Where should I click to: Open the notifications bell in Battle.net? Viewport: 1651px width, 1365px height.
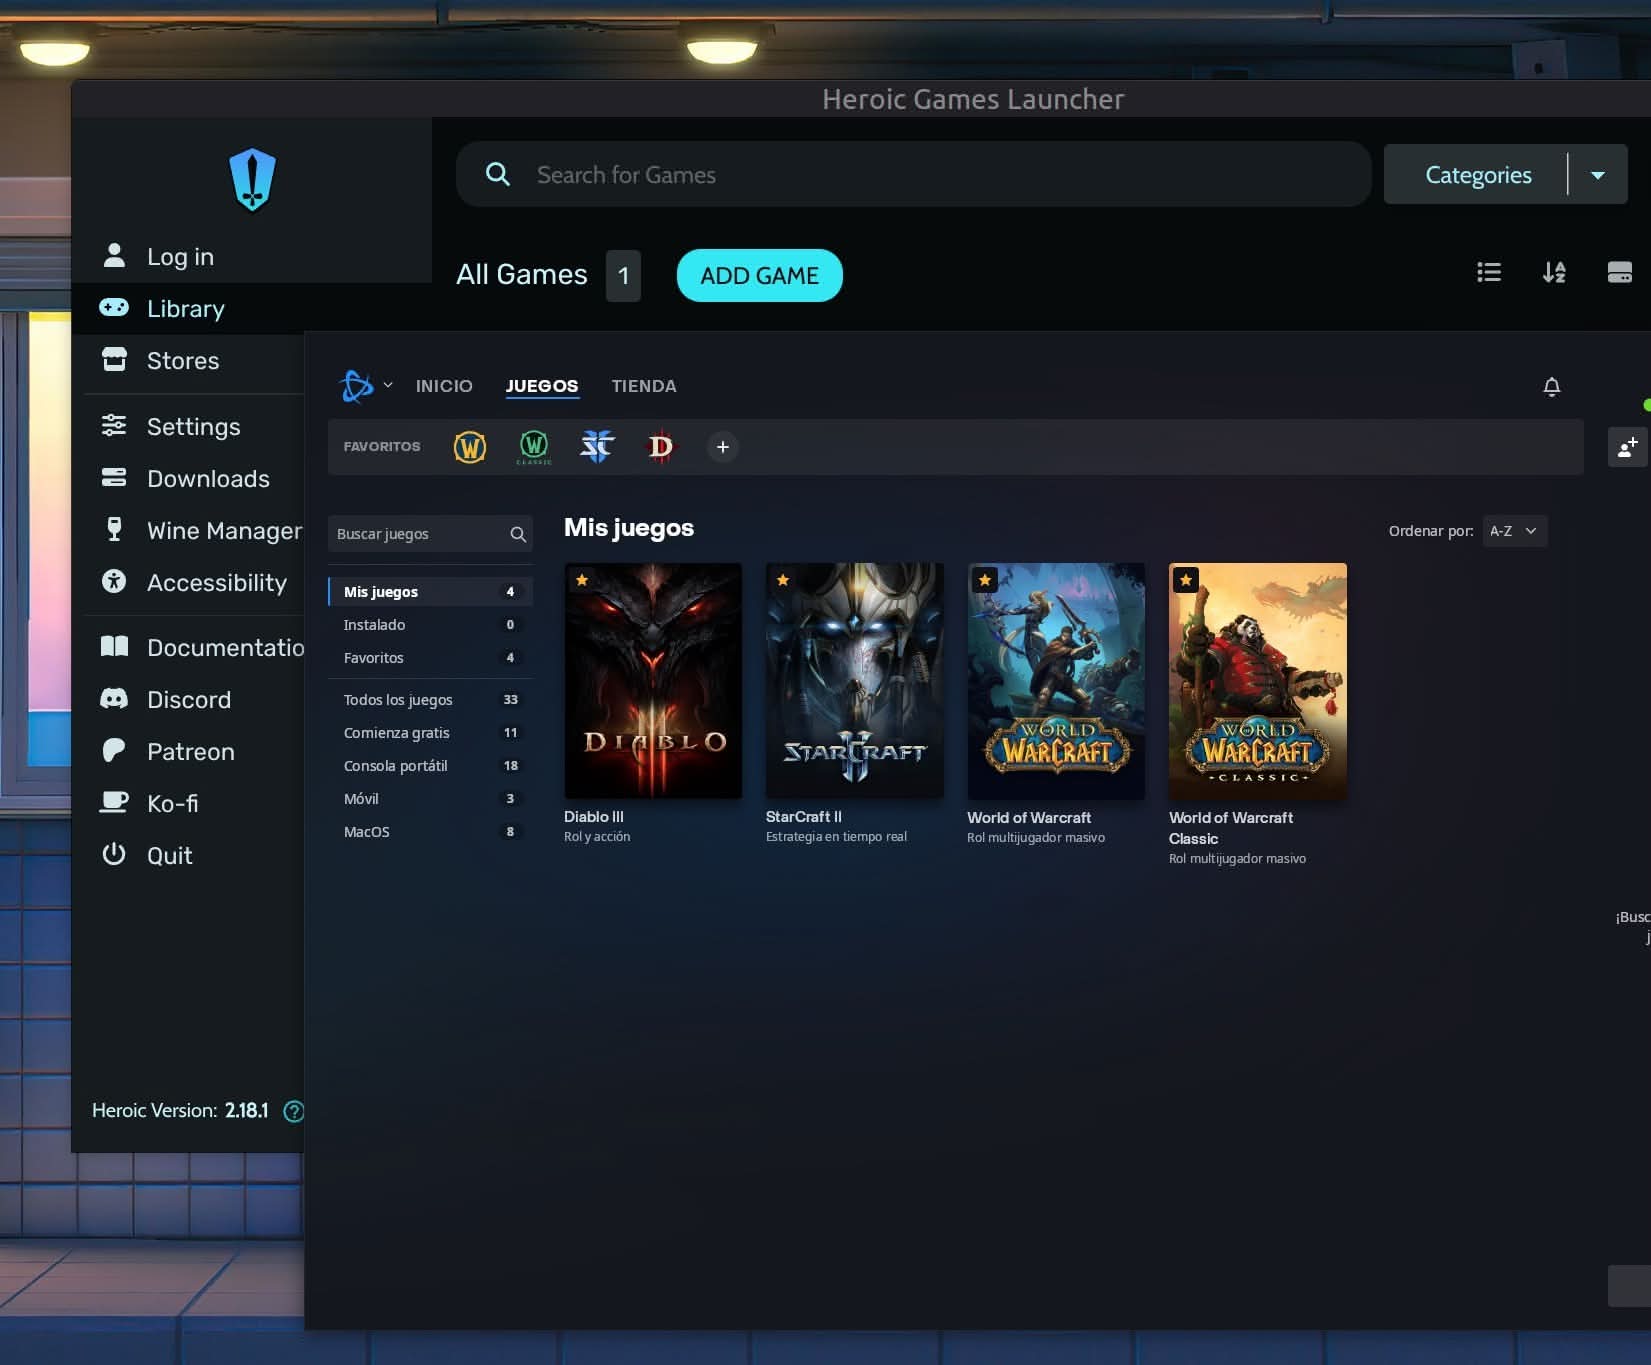coord(1551,387)
